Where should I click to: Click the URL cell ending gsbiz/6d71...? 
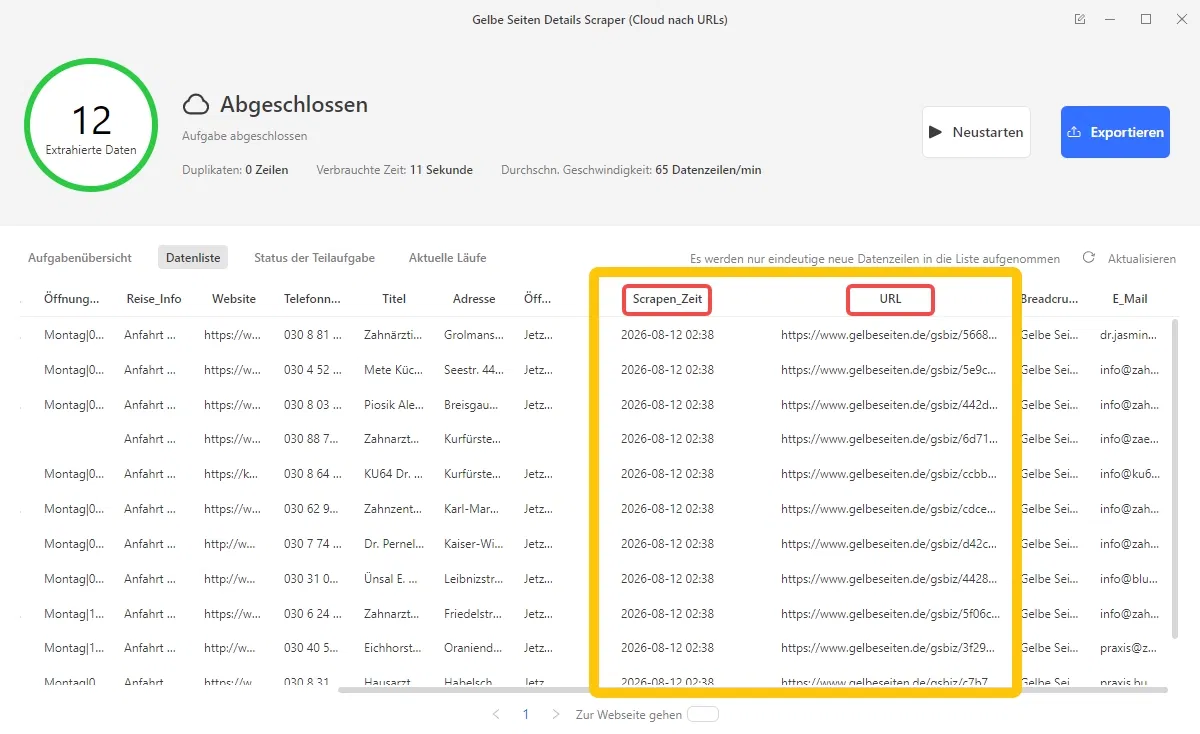[x=889, y=439]
